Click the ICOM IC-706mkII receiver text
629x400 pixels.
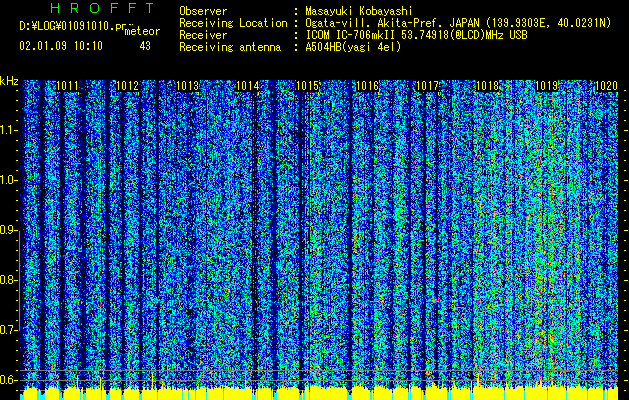click(416, 35)
